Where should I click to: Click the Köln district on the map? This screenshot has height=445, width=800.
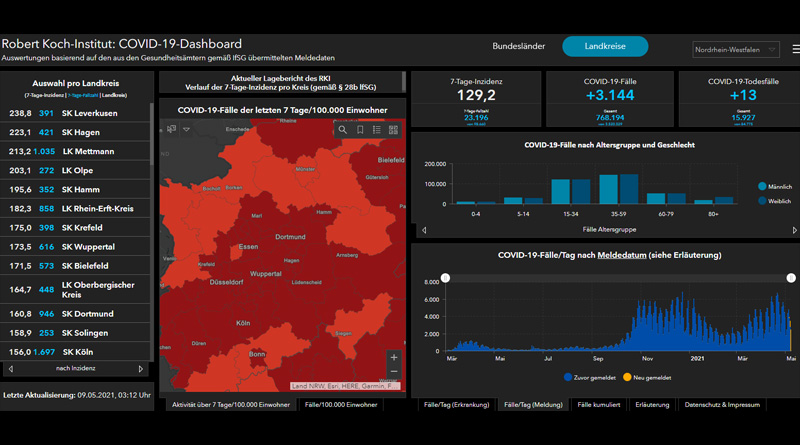[243, 323]
